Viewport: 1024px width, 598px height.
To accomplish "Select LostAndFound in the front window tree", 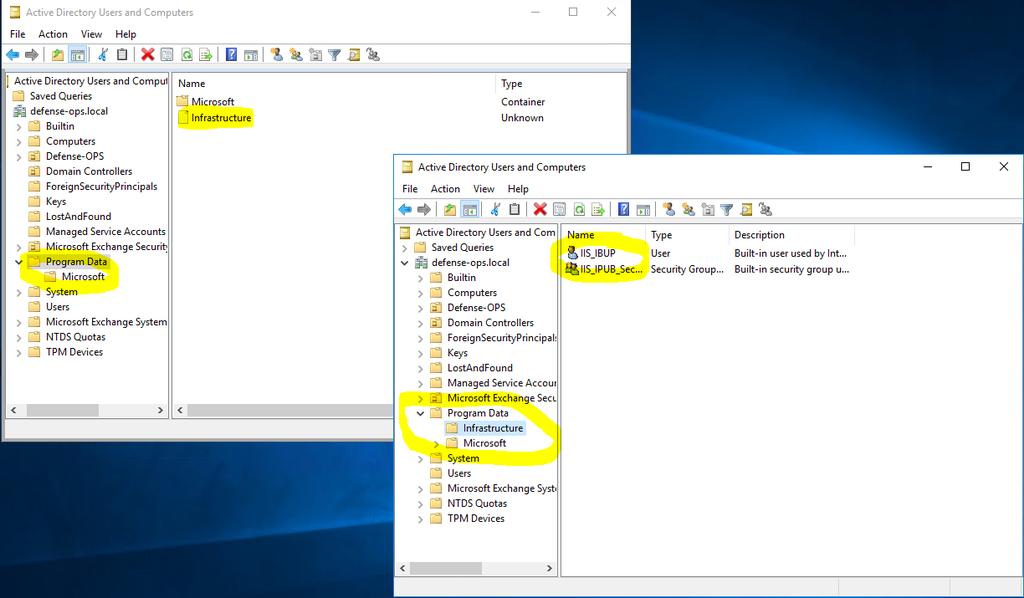I will click(x=479, y=368).
